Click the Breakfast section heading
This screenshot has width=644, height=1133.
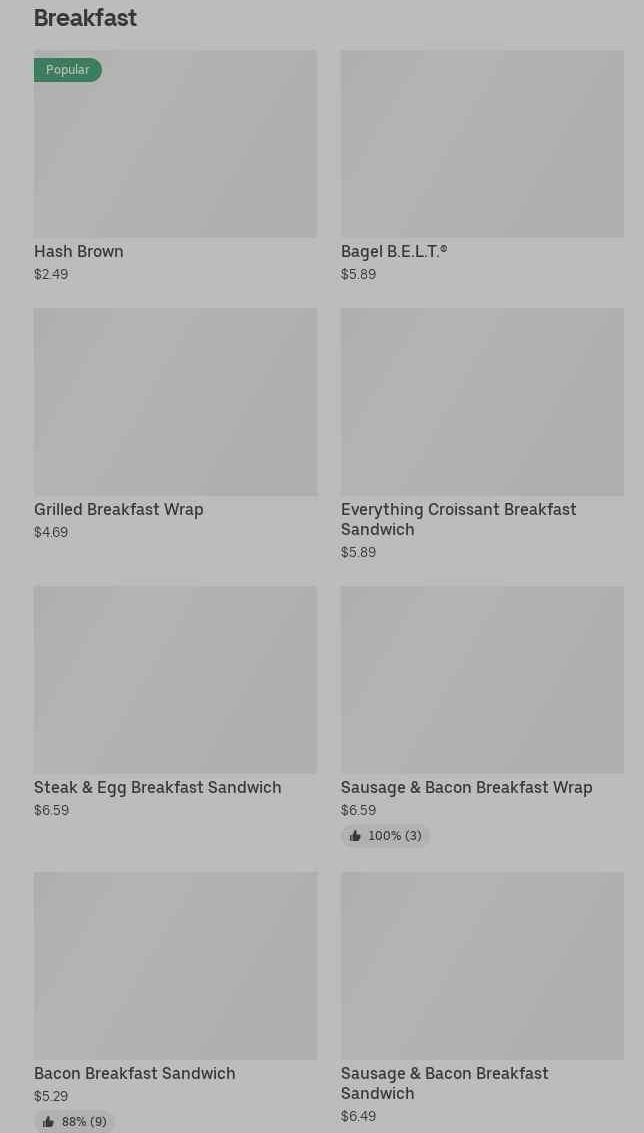[85, 18]
